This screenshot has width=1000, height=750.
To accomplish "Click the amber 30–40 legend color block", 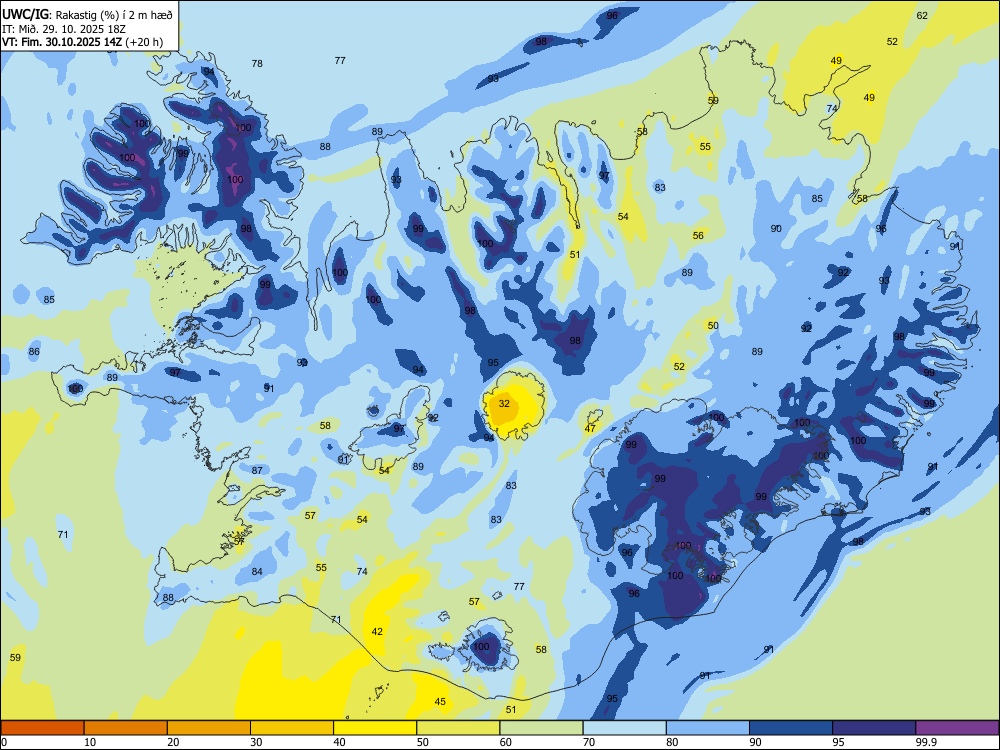I will (292, 728).
